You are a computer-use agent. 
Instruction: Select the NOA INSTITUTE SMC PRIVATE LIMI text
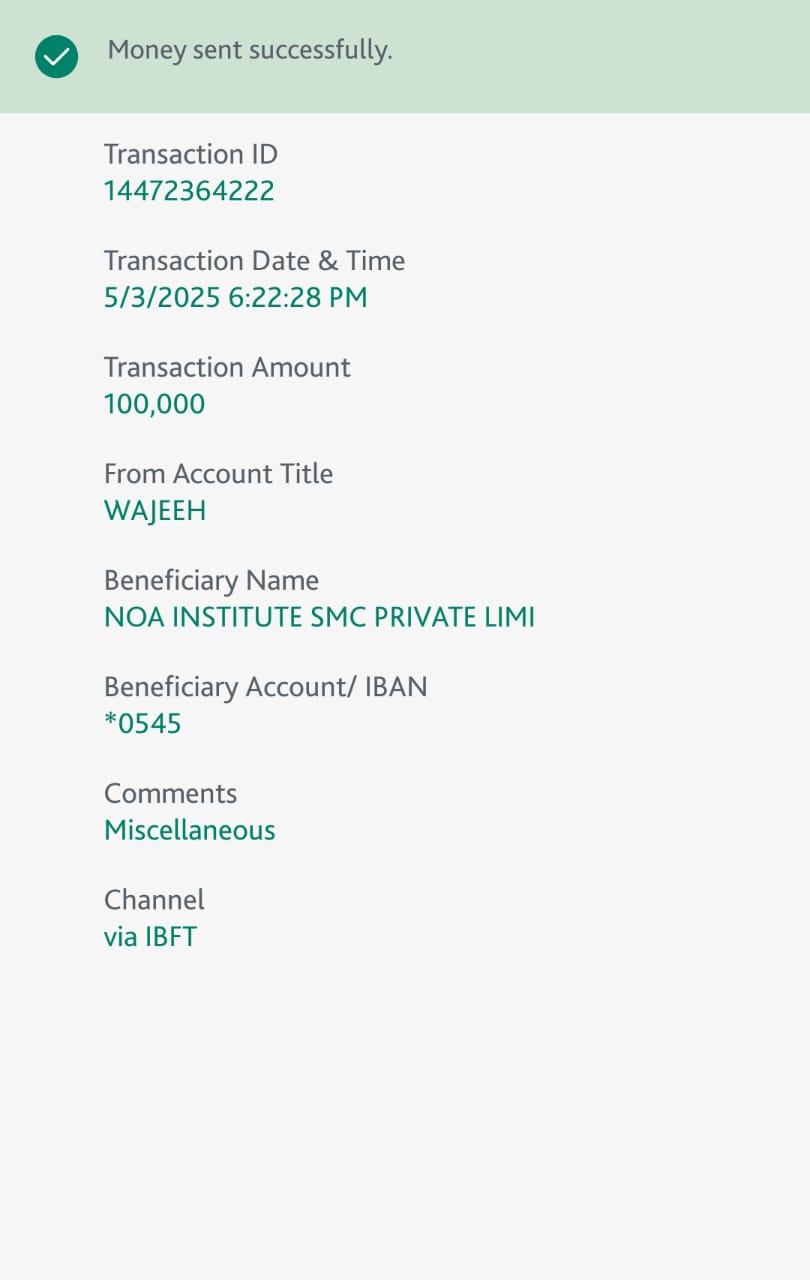(x=319, y=617)
